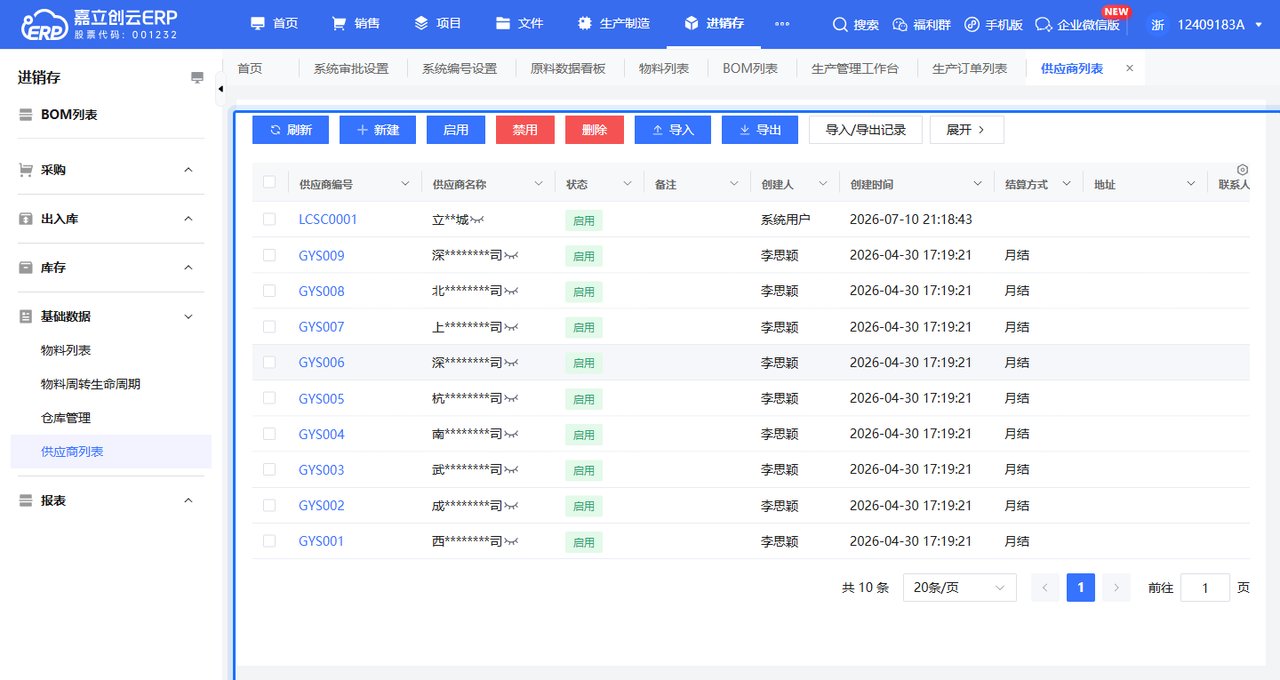Viewport: 1280px width, 680px height.
Task: Open the 项目 top menu
Action: 437,24
